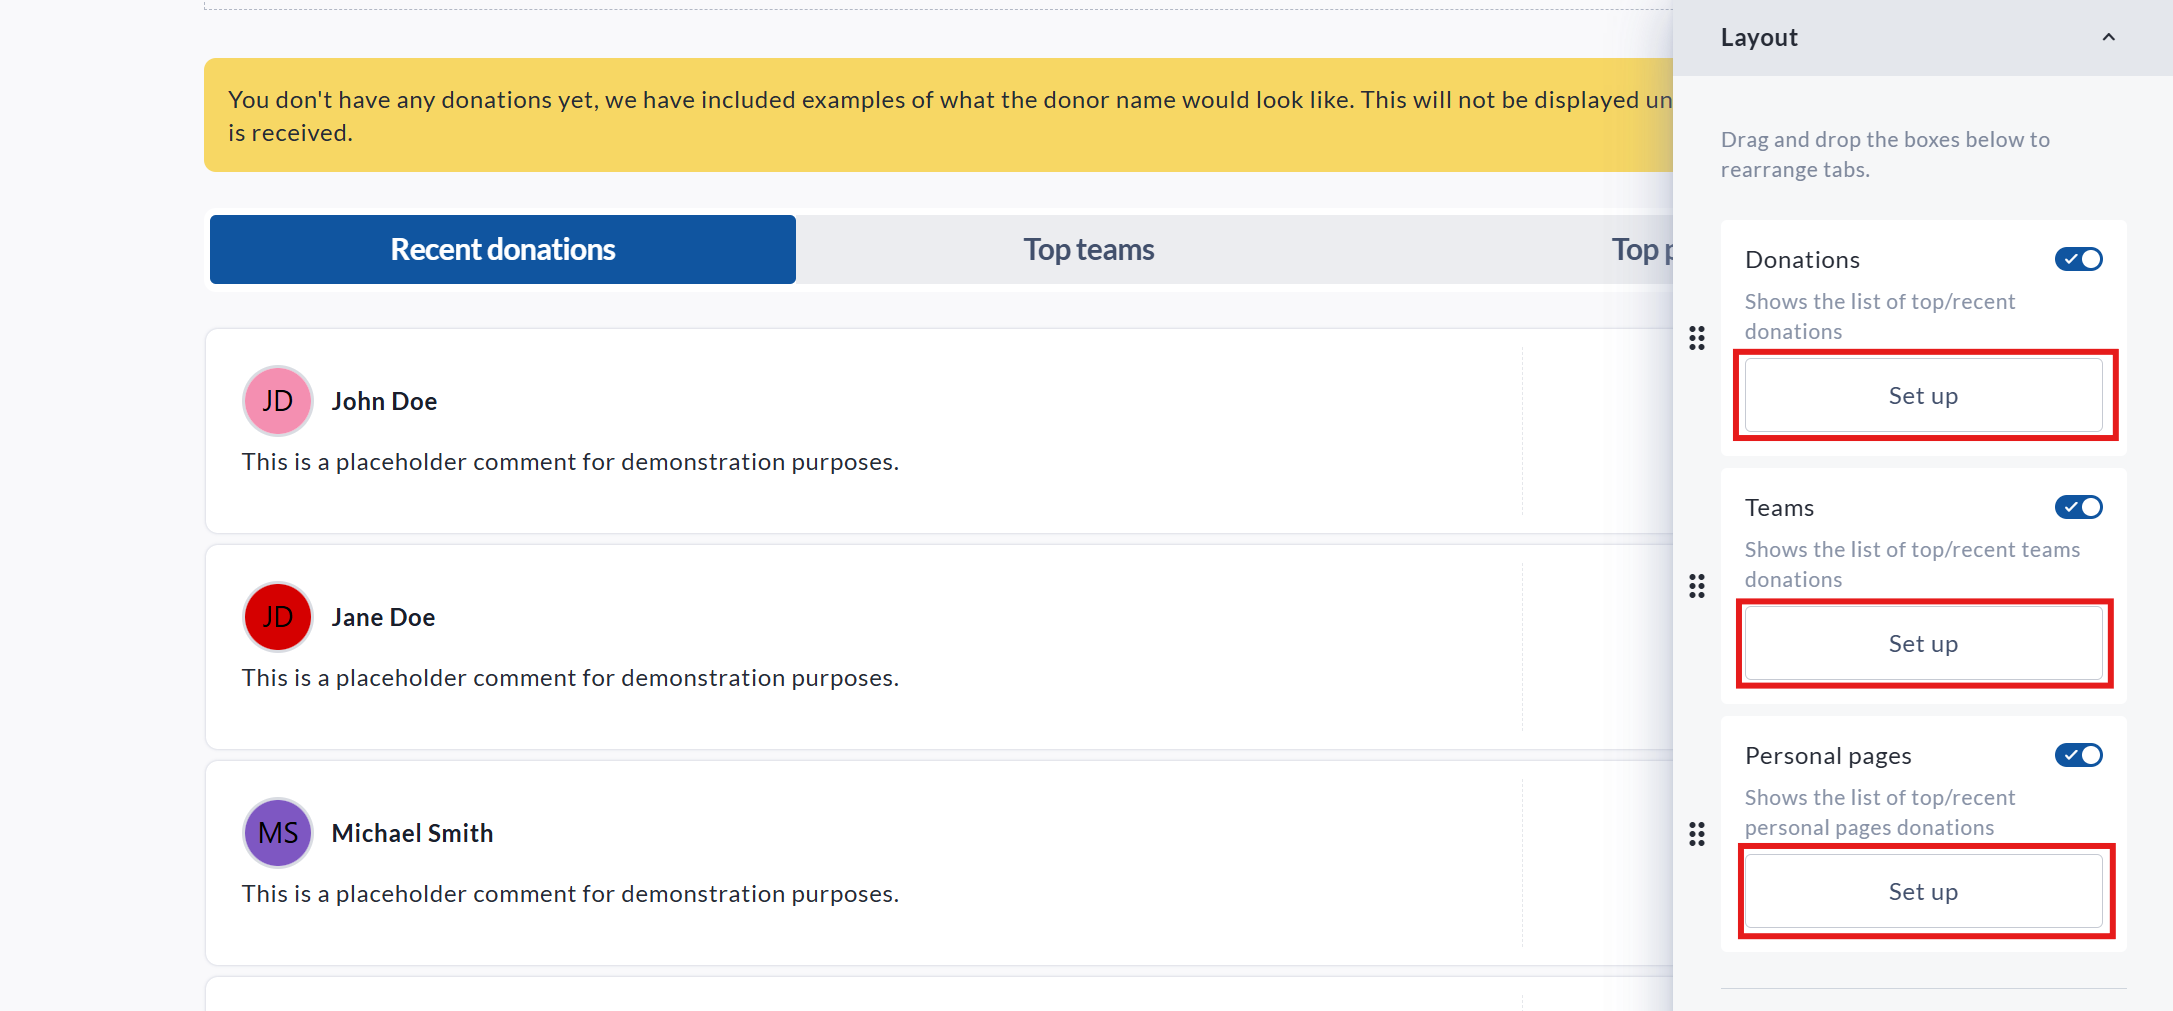
Task: Select the Recent donations tab
Action: [x=503, y=250]
